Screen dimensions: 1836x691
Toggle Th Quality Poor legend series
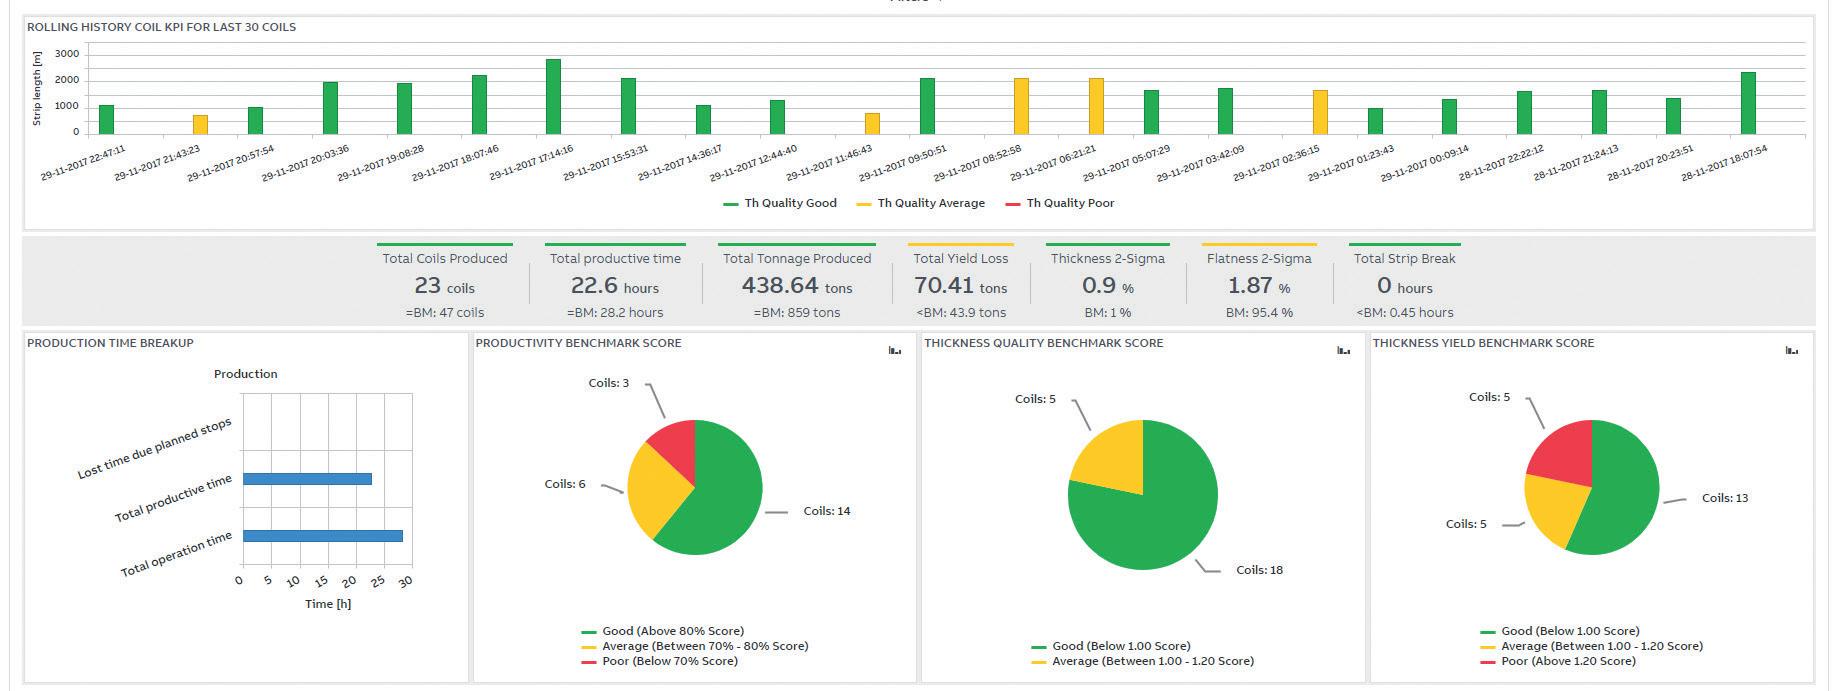coord(1060,203)
